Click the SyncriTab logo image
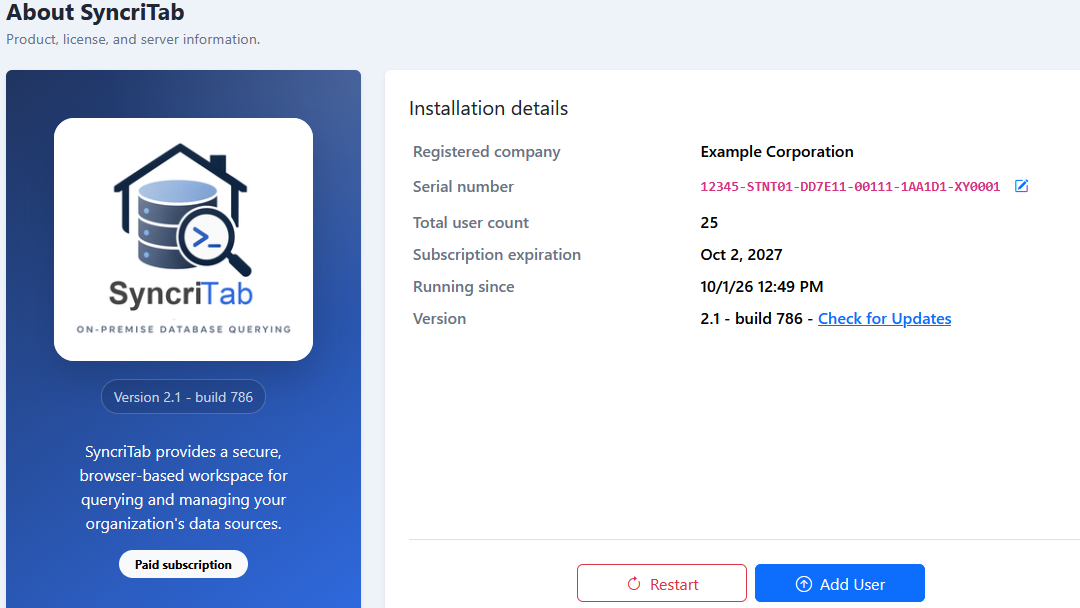1080x608 pixels. [x=183, y=239]
